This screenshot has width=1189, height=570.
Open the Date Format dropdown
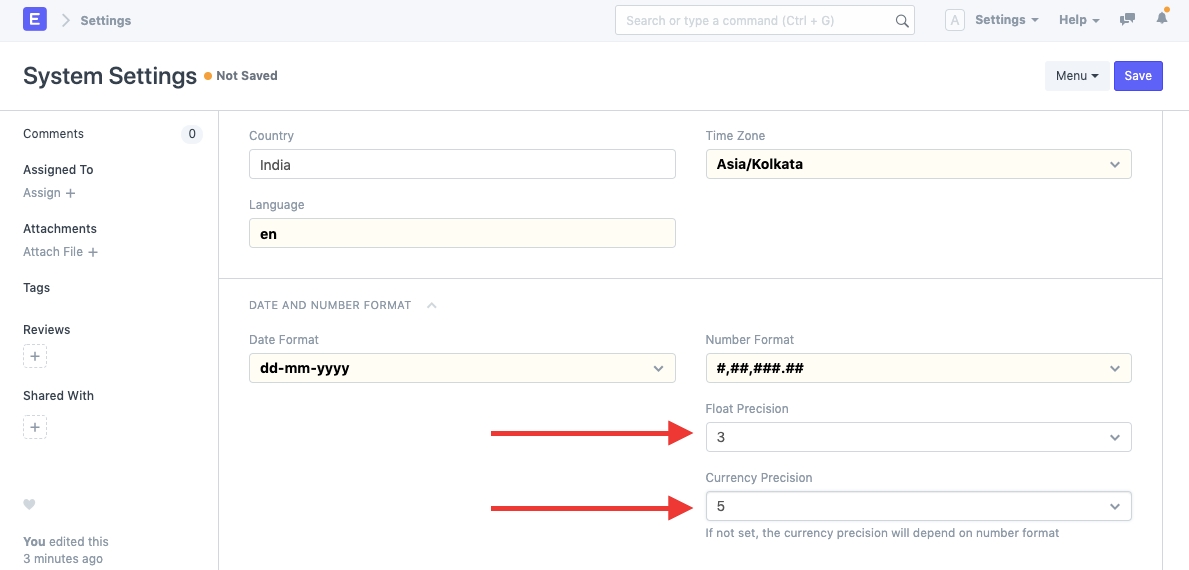462,368
